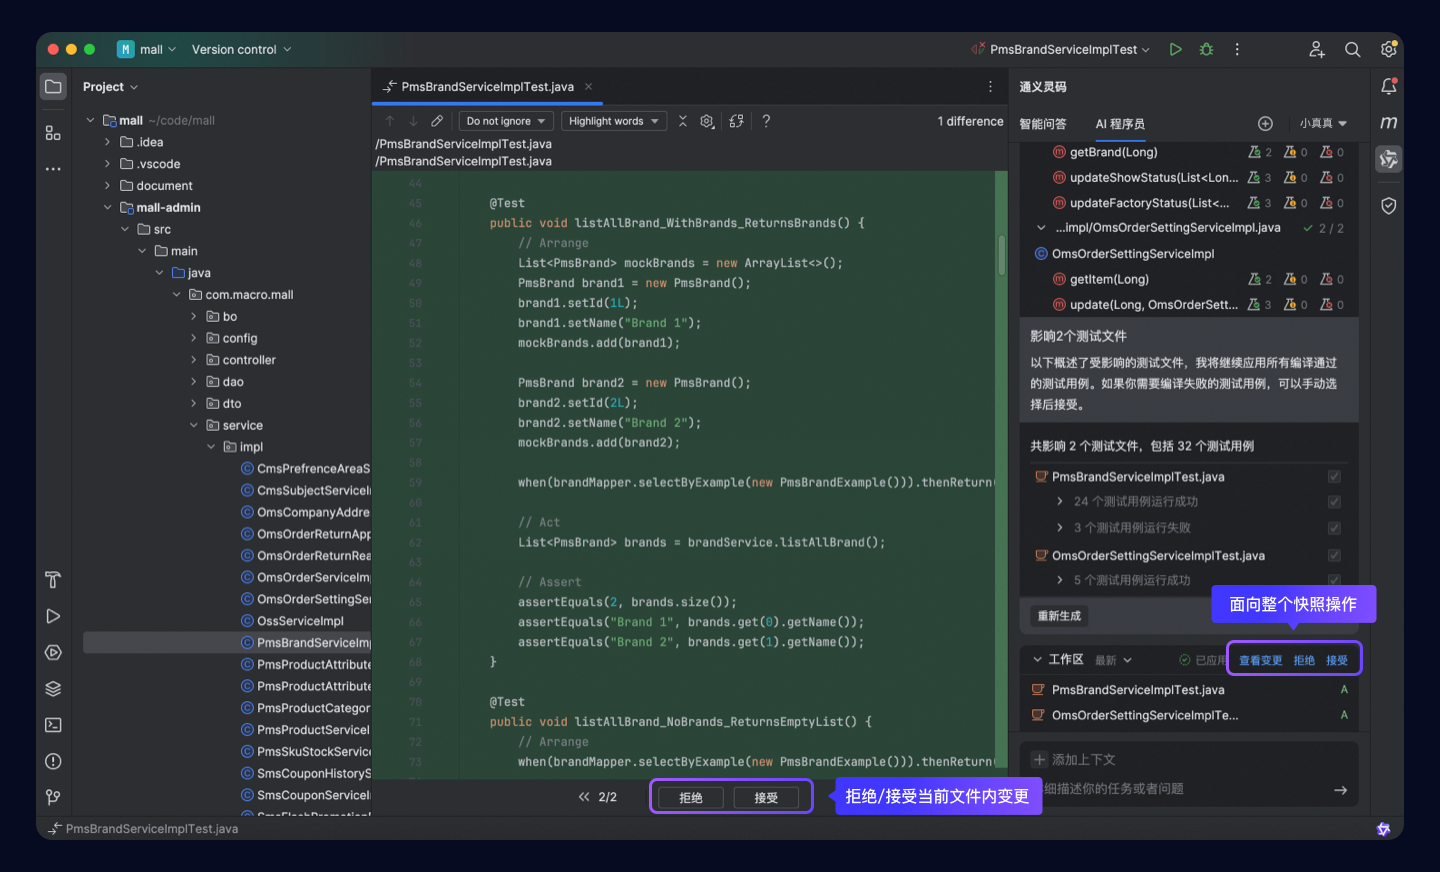
Task: Click the Debug bug icon in title bar
Action: click(1206, 48)
